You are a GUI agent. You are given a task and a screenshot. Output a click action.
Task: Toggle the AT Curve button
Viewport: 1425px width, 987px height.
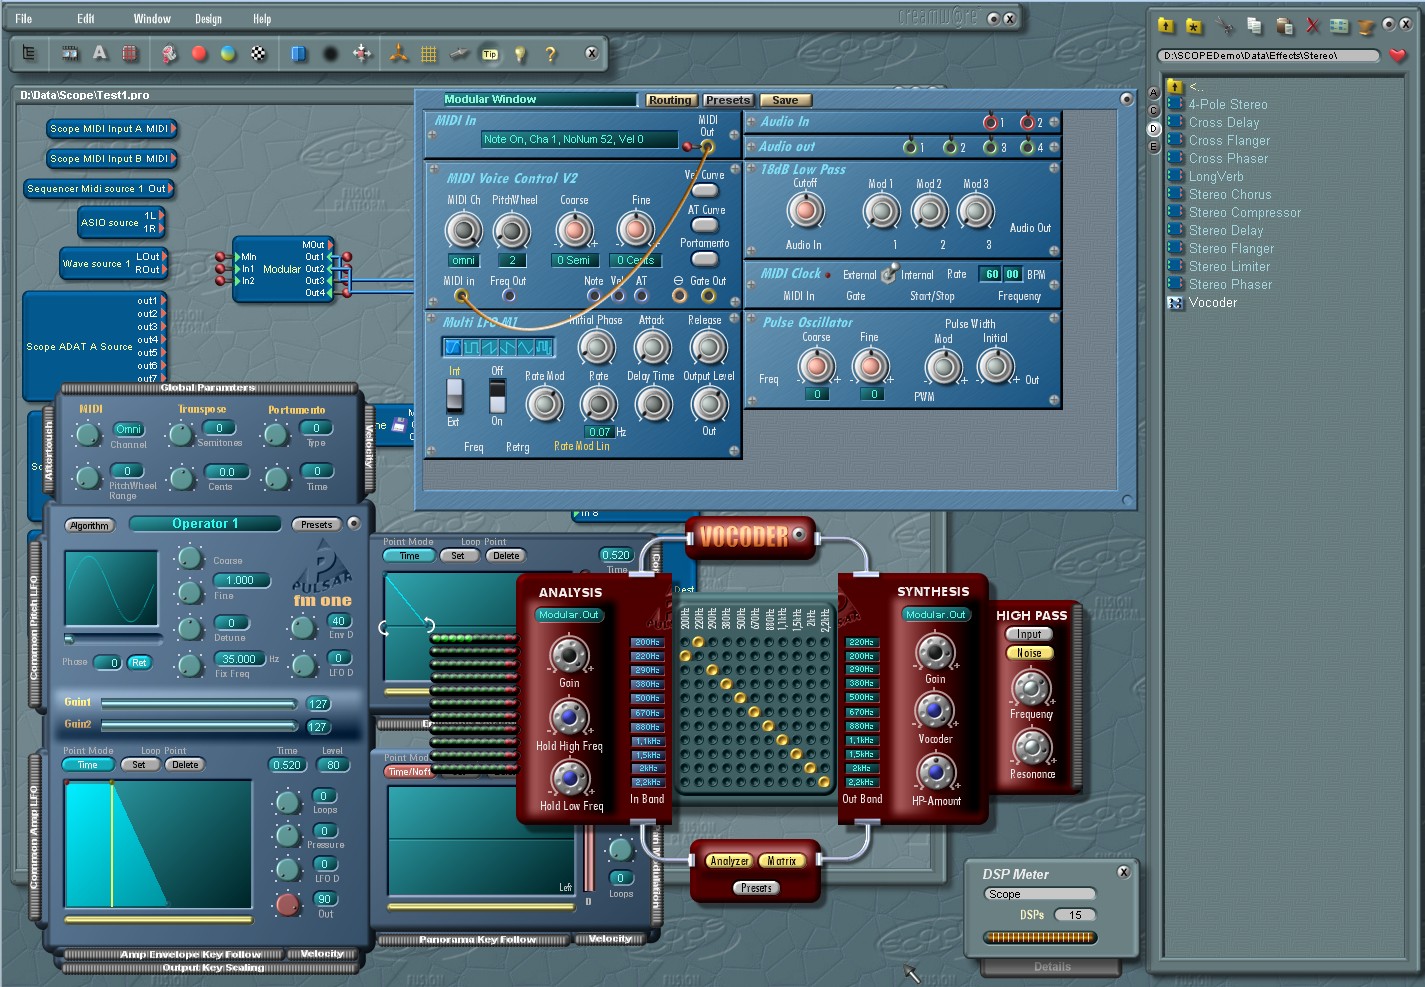705,225
